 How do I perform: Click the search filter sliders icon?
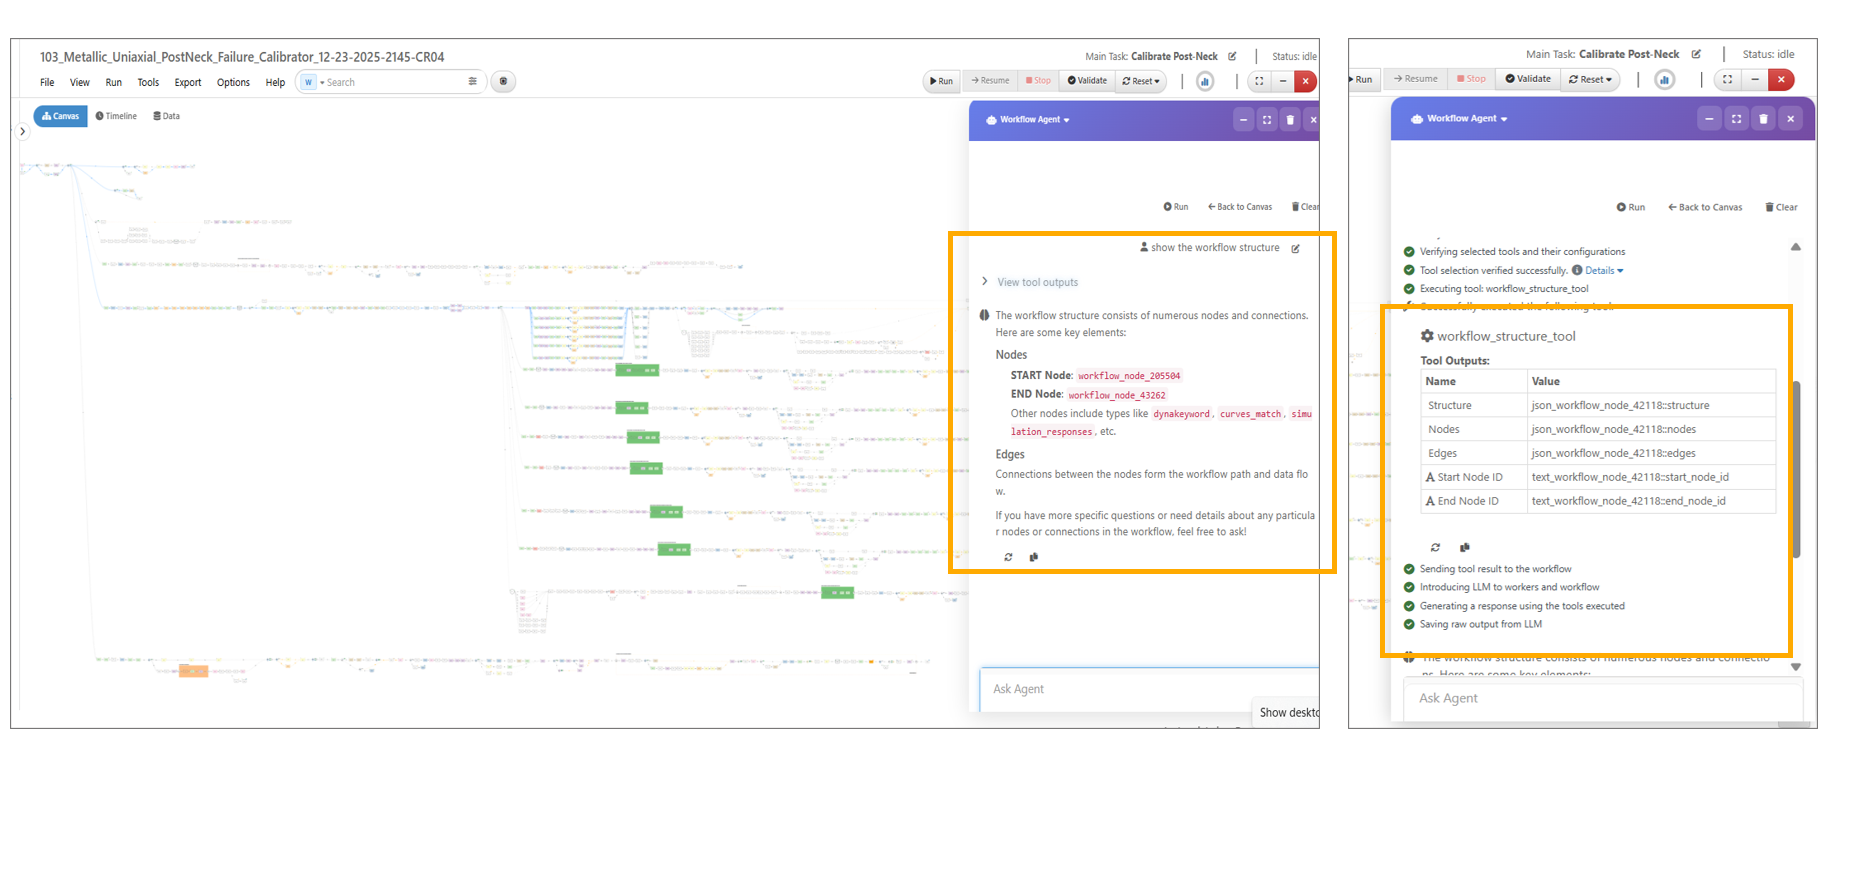(x=472, y=82)
